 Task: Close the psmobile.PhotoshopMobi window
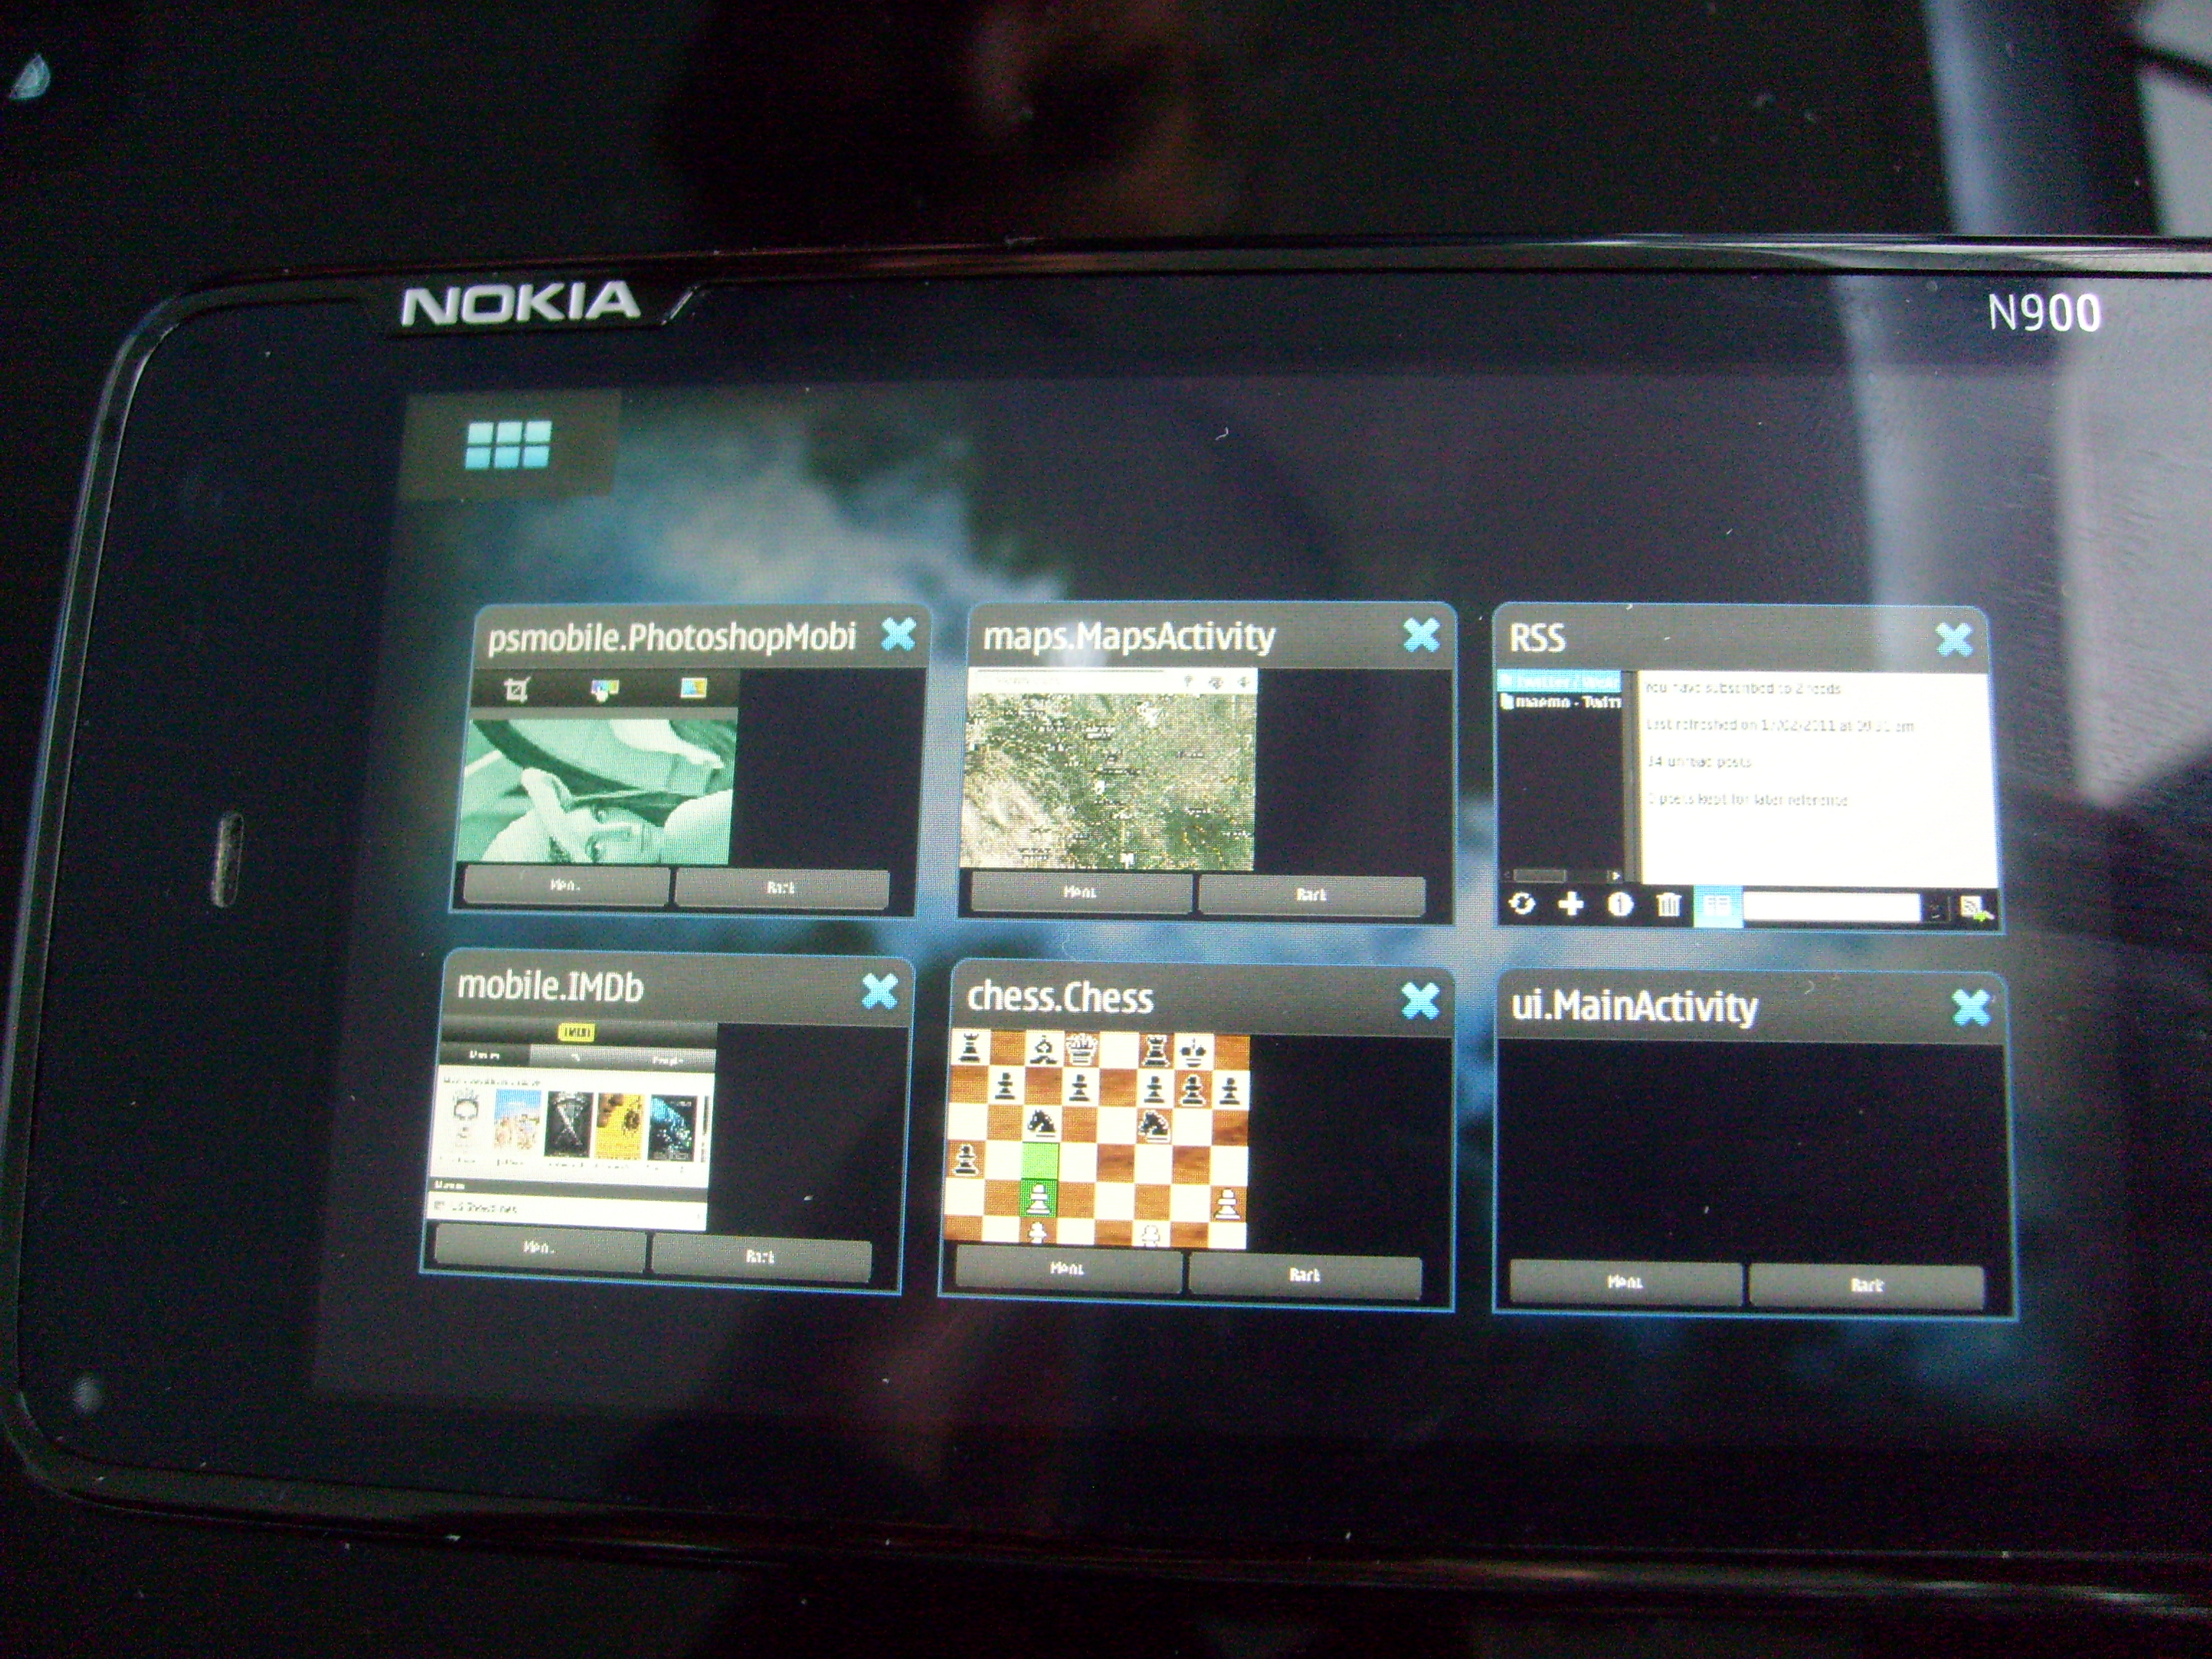tap(898, 634)
